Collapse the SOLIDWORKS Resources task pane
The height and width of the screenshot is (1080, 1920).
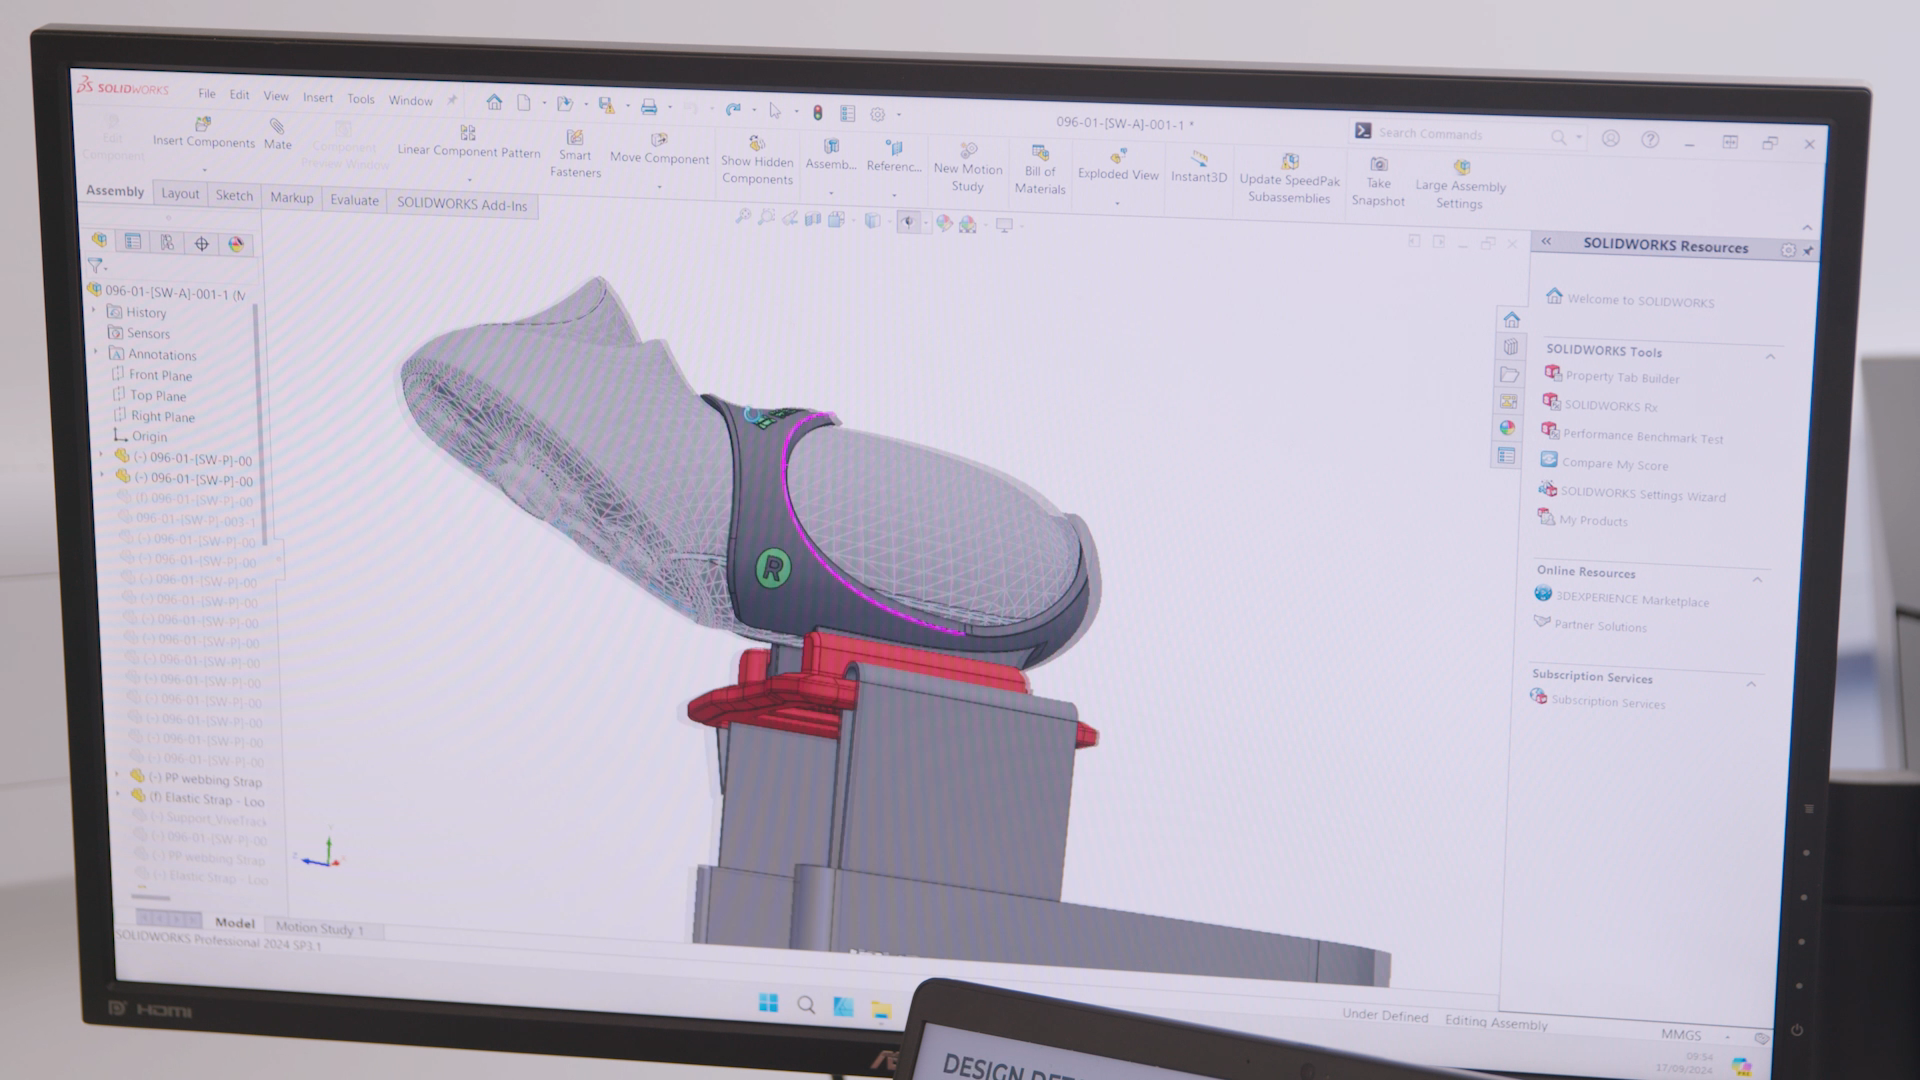pos(1546,241)
